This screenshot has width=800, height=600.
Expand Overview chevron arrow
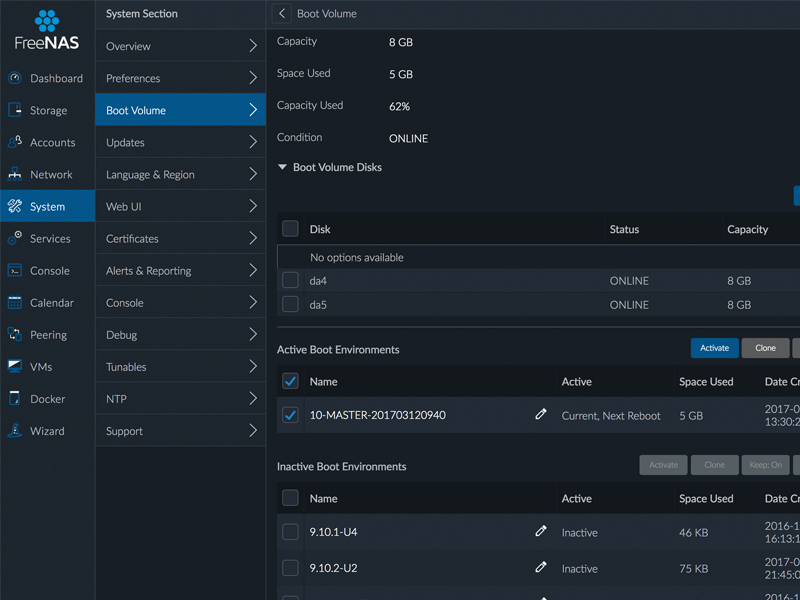[253, 46]
